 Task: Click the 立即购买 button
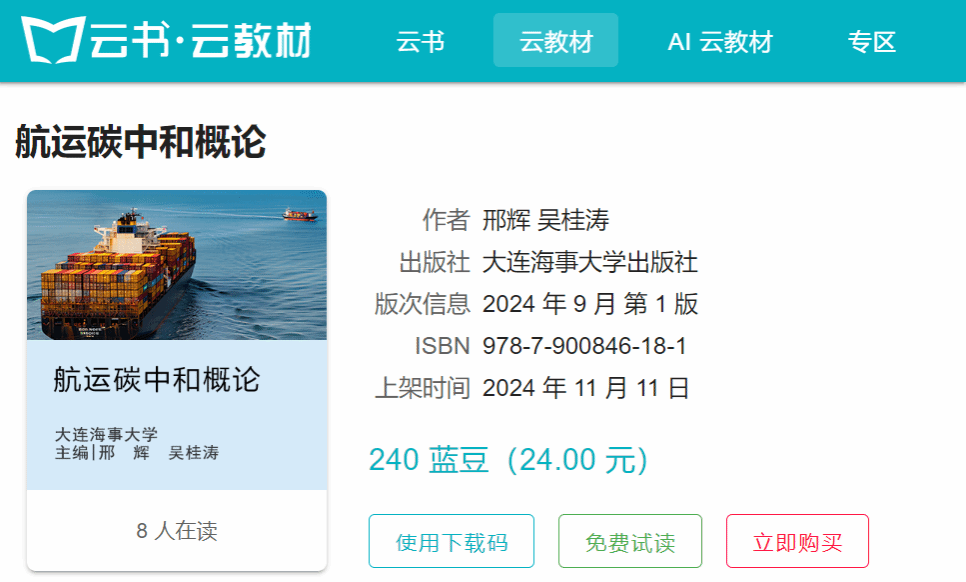tap(797, 541)
